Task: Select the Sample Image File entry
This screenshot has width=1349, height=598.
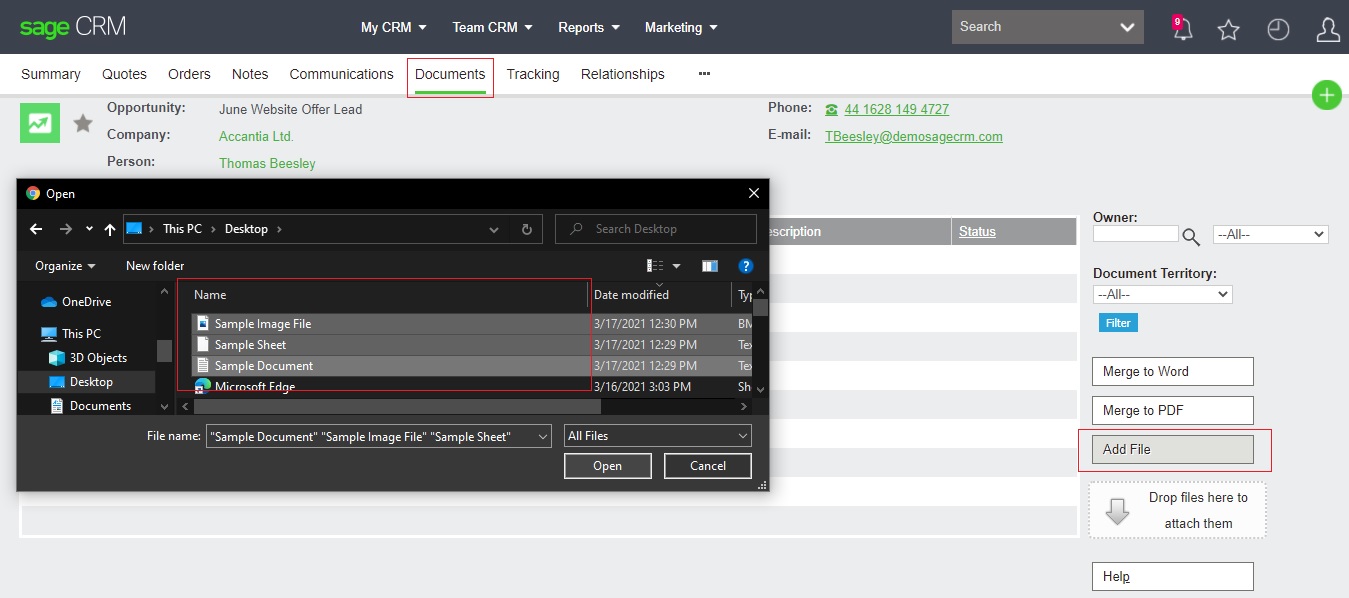Action: point(262,324)
